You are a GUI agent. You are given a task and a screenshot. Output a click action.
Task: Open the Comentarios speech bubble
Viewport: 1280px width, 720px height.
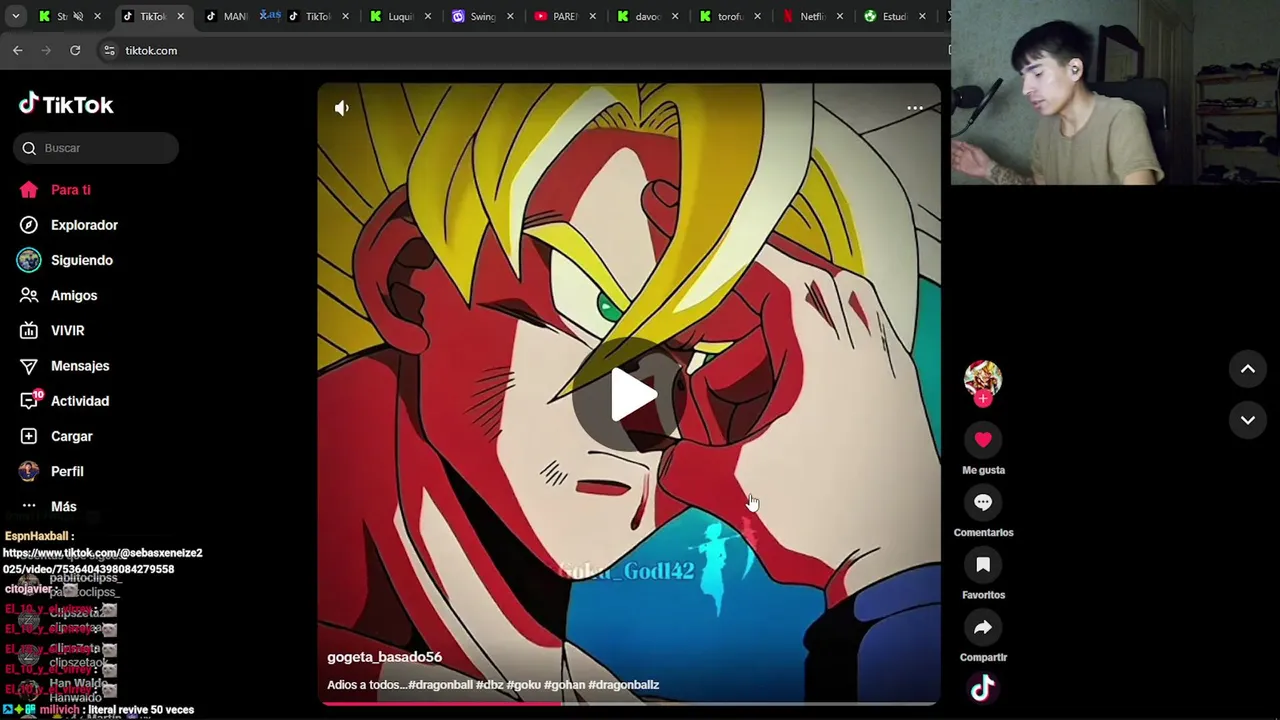(x=983, y=503)
